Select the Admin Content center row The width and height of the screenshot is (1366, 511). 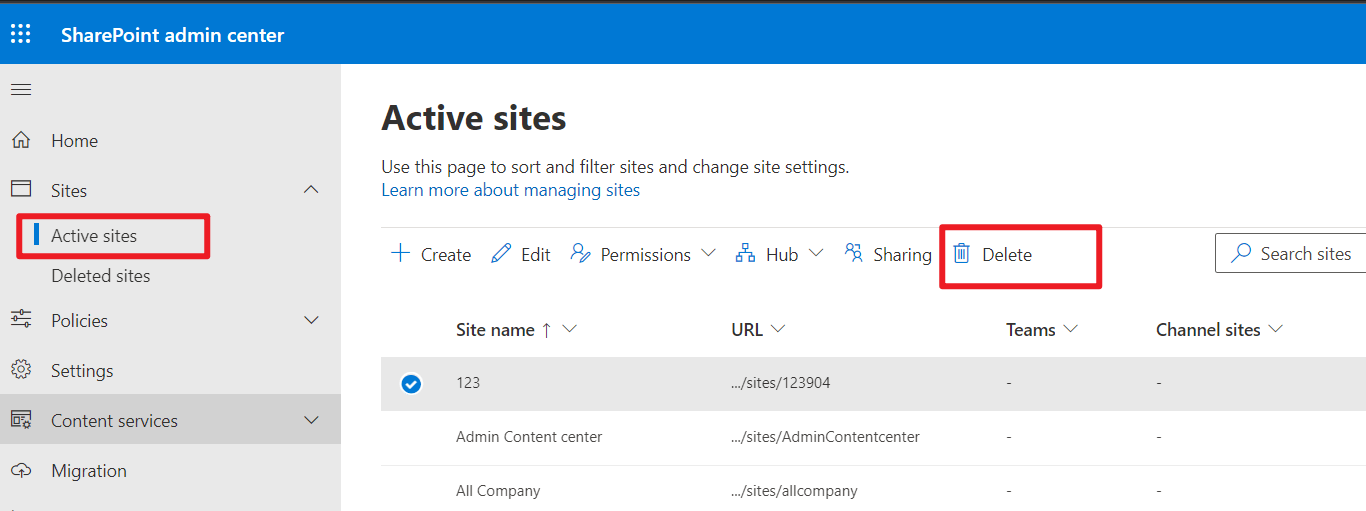pos(873,437)
